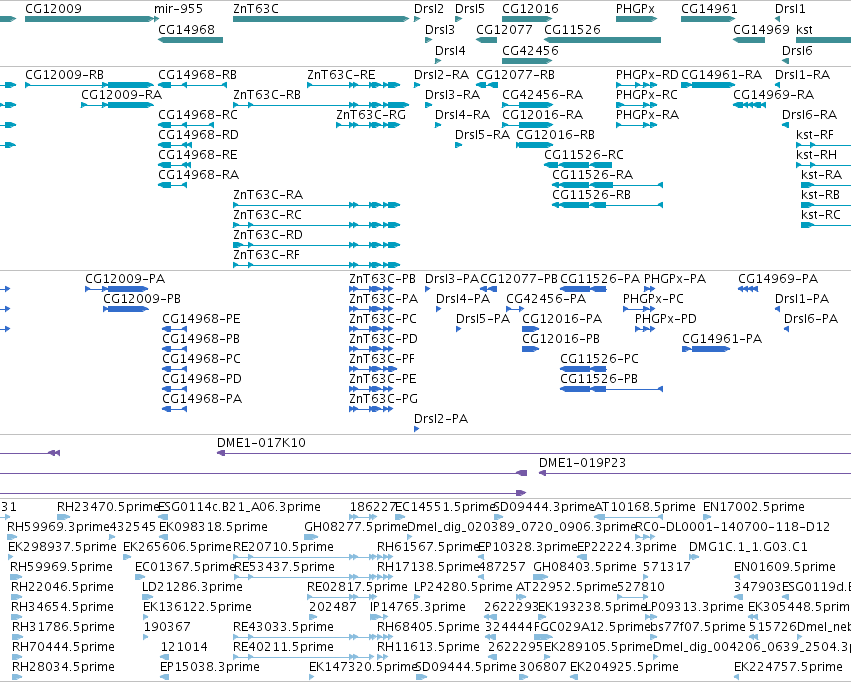Open transcript CG12016-RB label
The image size is (851, 682).
[x=555, y=135]
